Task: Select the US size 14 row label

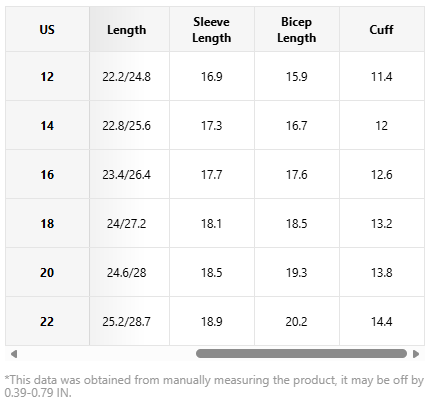Action: (47, 125)
